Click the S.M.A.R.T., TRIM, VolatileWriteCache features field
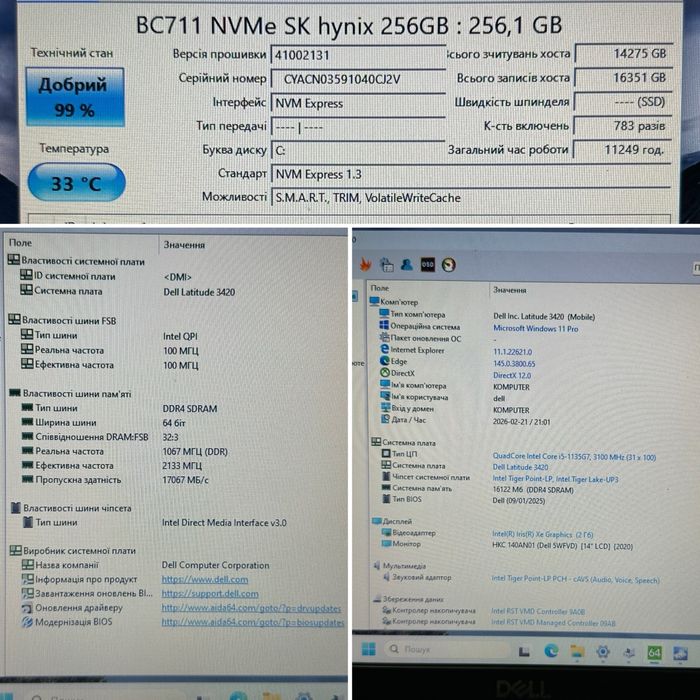The image size is (700, 700). click(x=471, y=198)
